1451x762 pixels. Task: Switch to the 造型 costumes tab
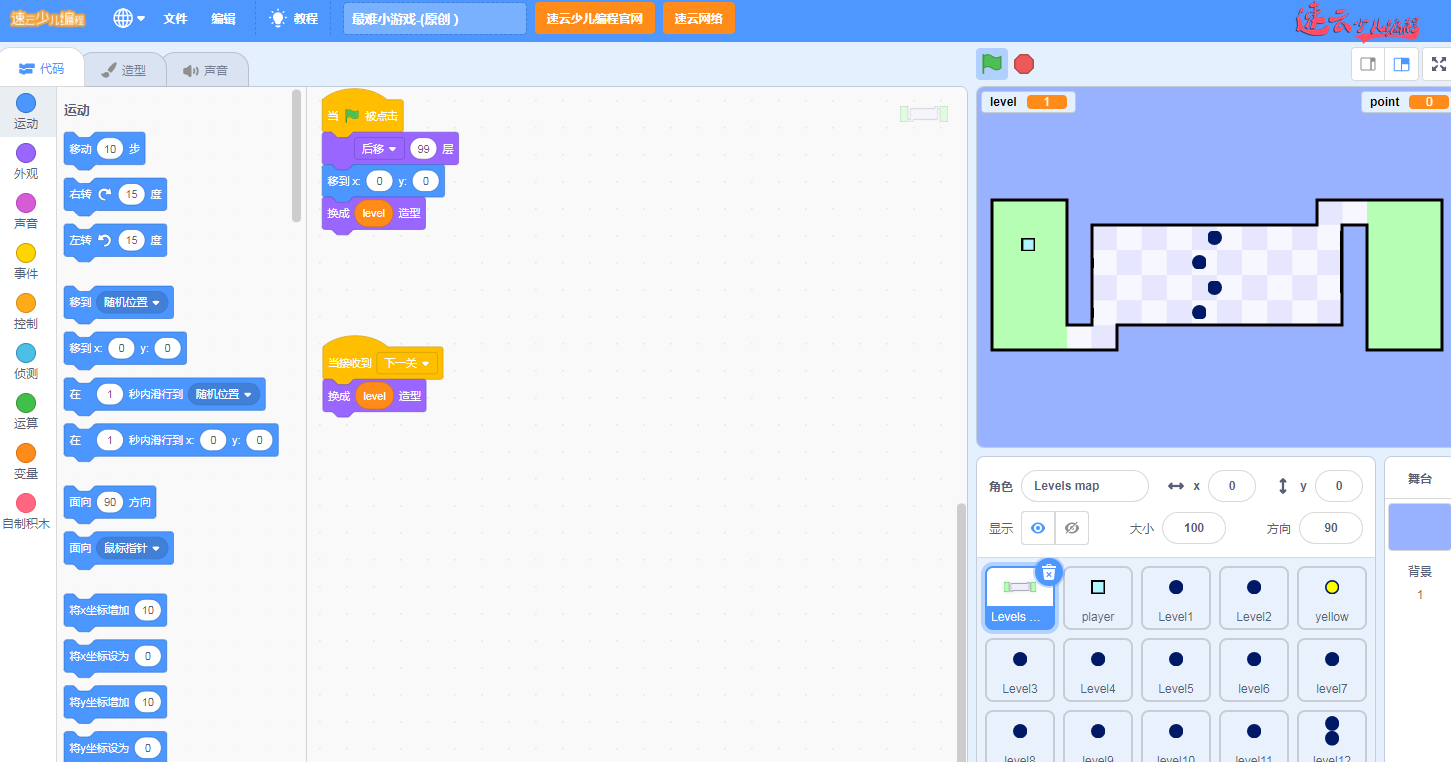(x=124, y=70)
